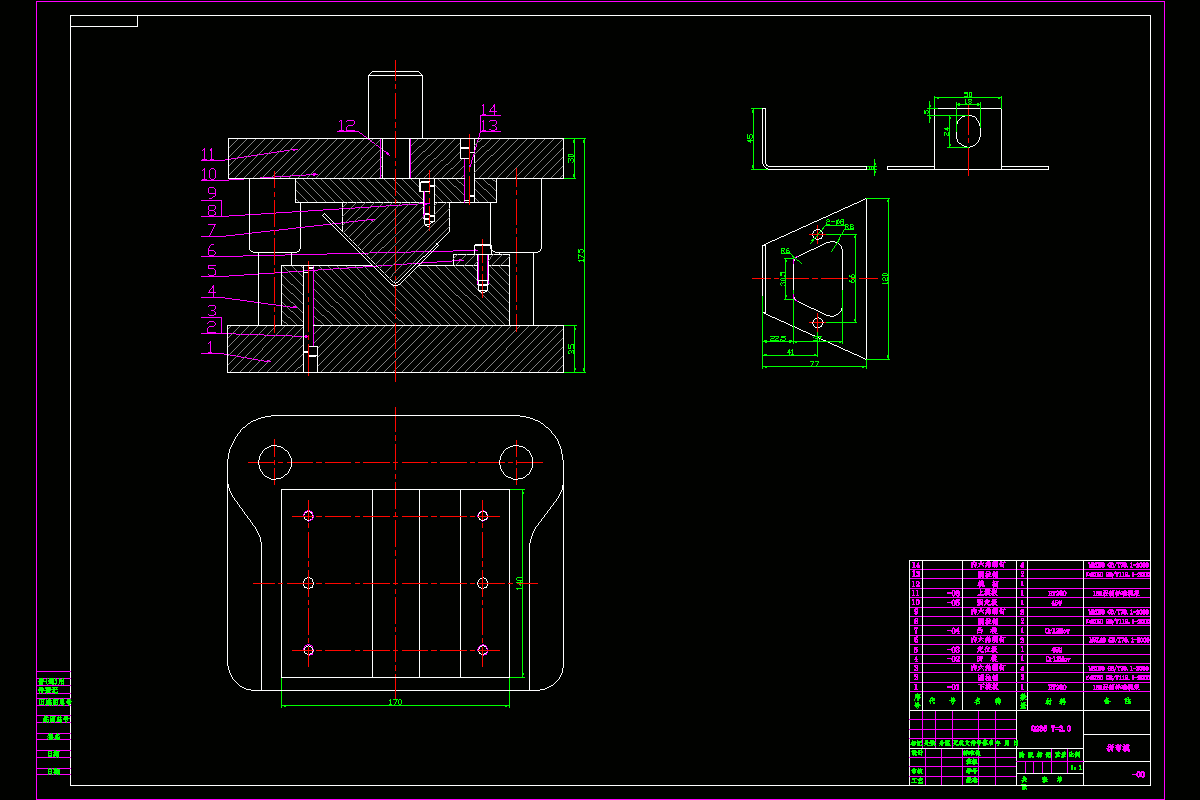Select balloon label 10 in the assembly view

tap(209, 174)
